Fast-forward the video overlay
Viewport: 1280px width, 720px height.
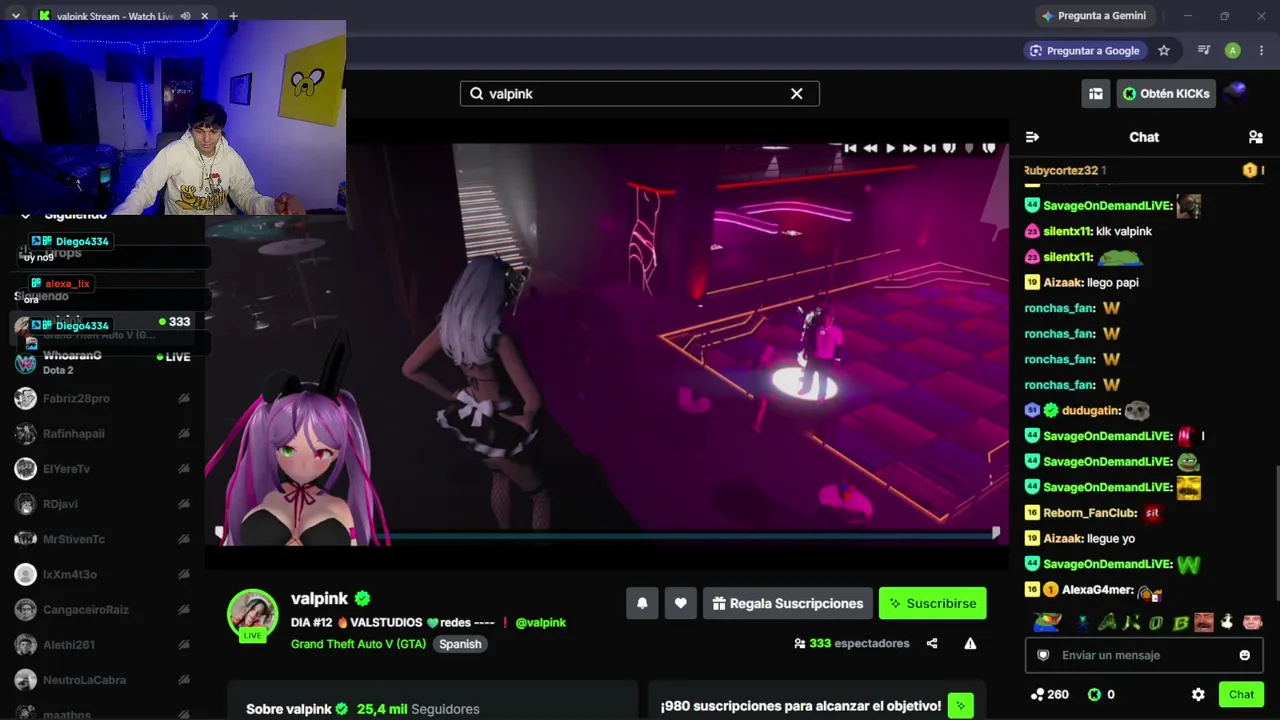click(910, 148)
